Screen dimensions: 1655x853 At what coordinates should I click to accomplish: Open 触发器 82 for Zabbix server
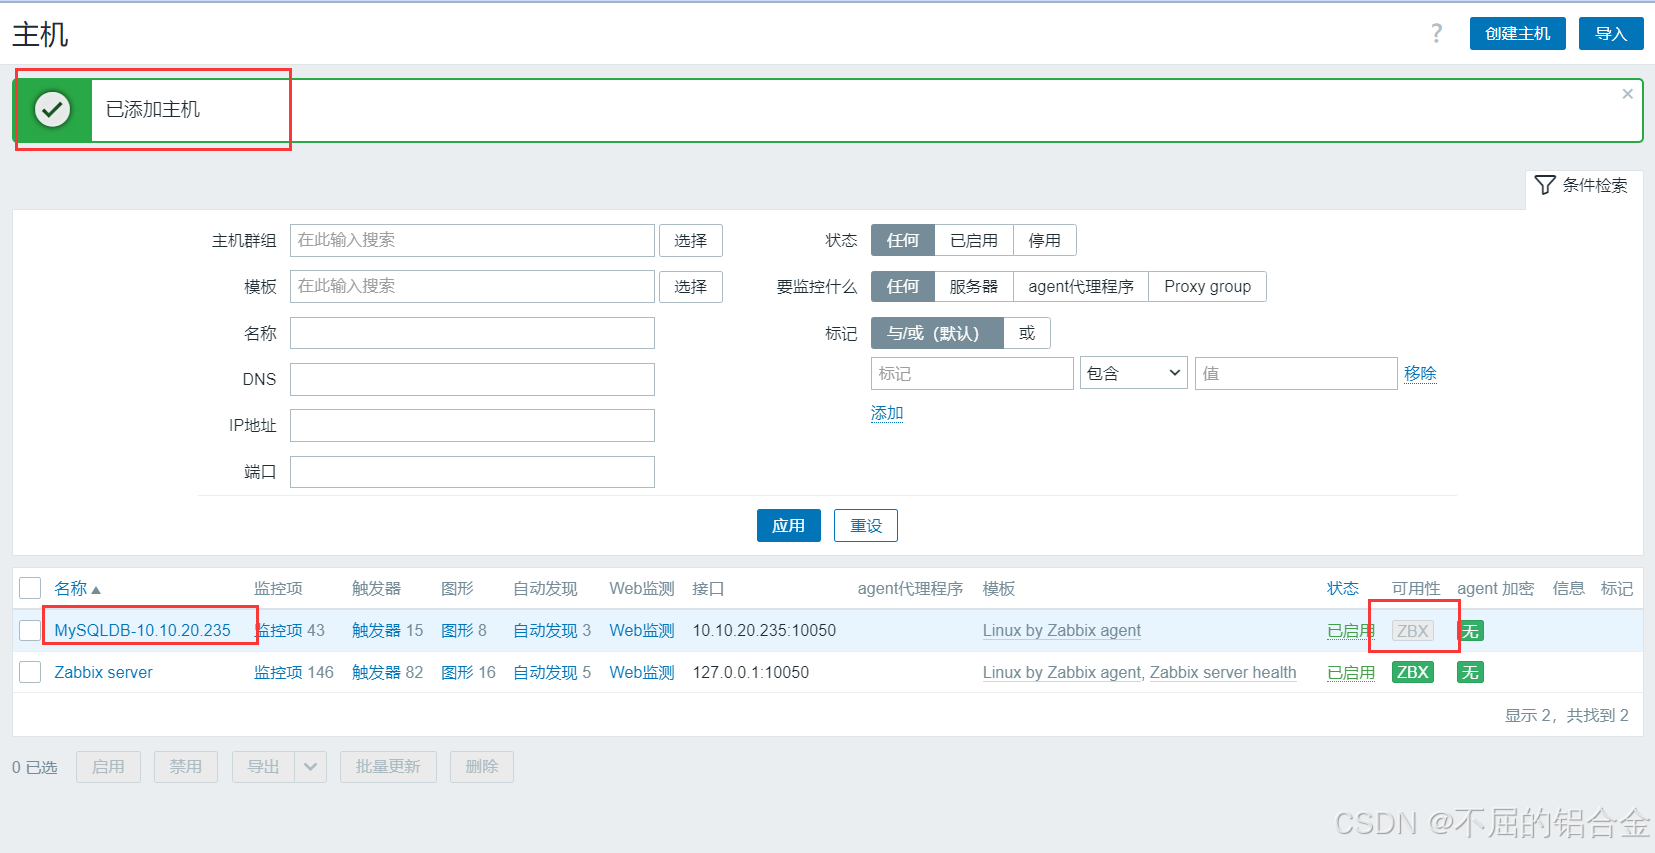pos(376,672)
